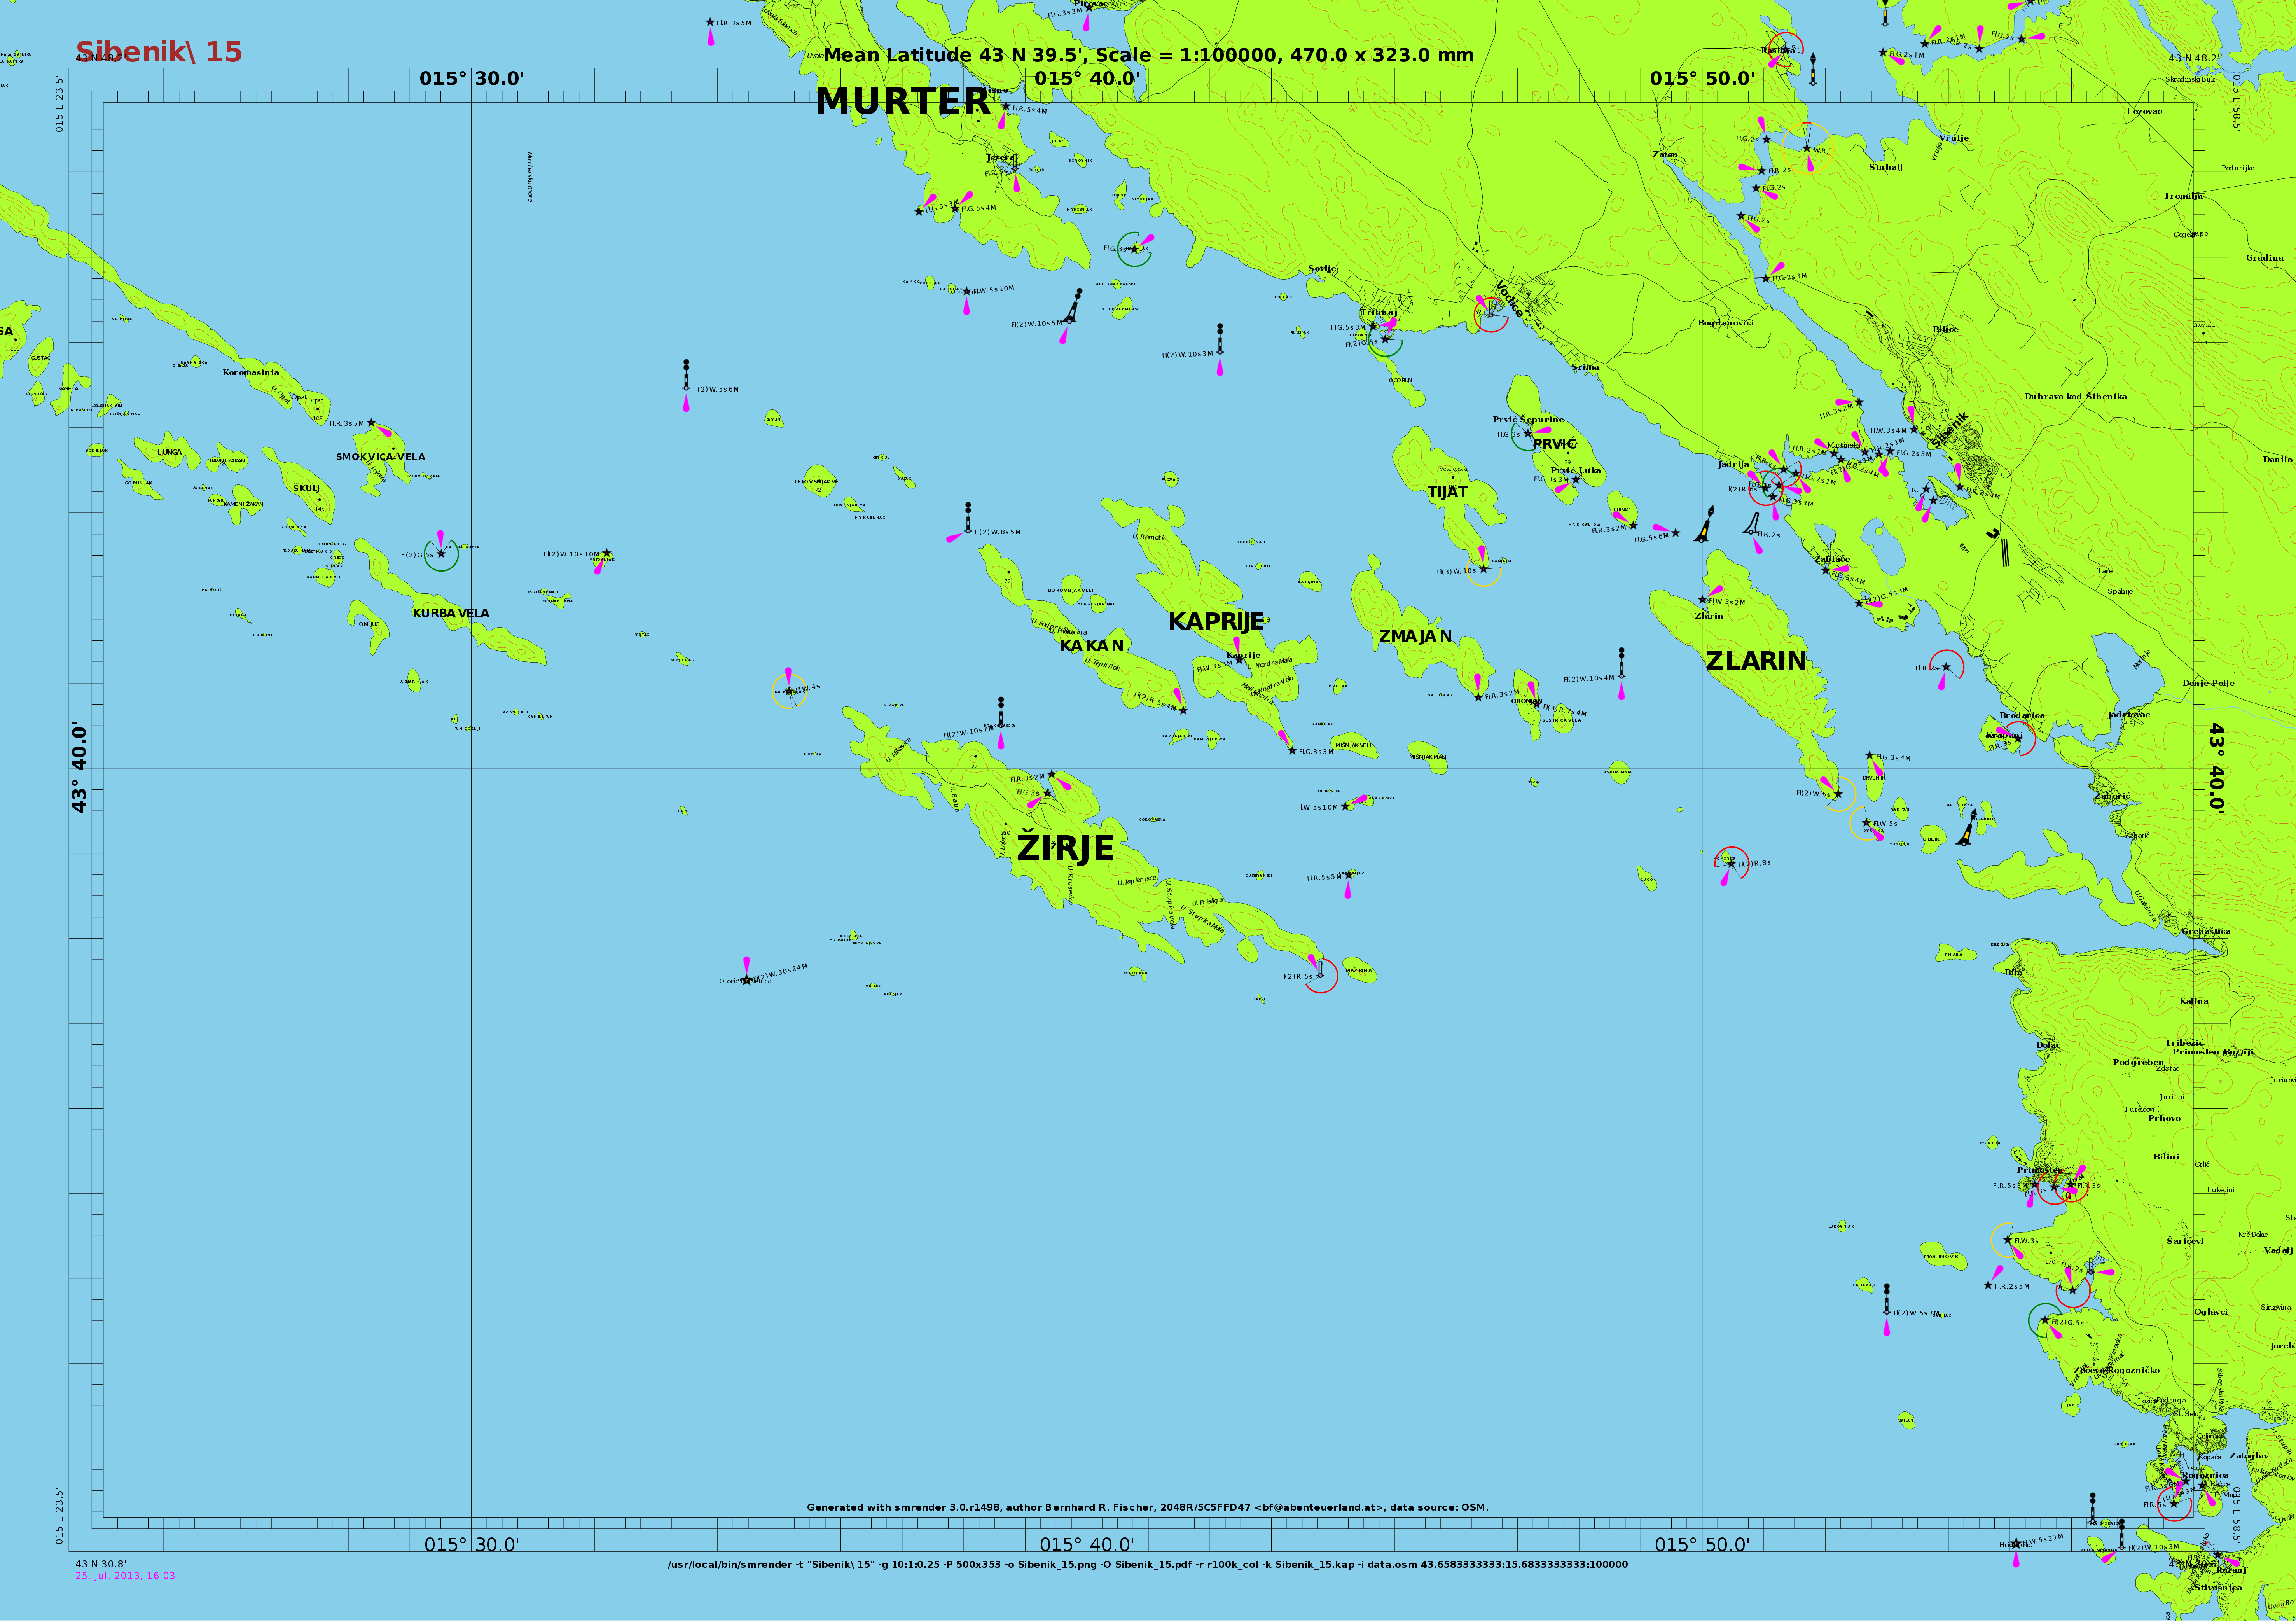Click the Fl(2)W.10s3M beacon west of Tribunj
This screenshot has height=1621, width=2296.
tap(1220, 339)
